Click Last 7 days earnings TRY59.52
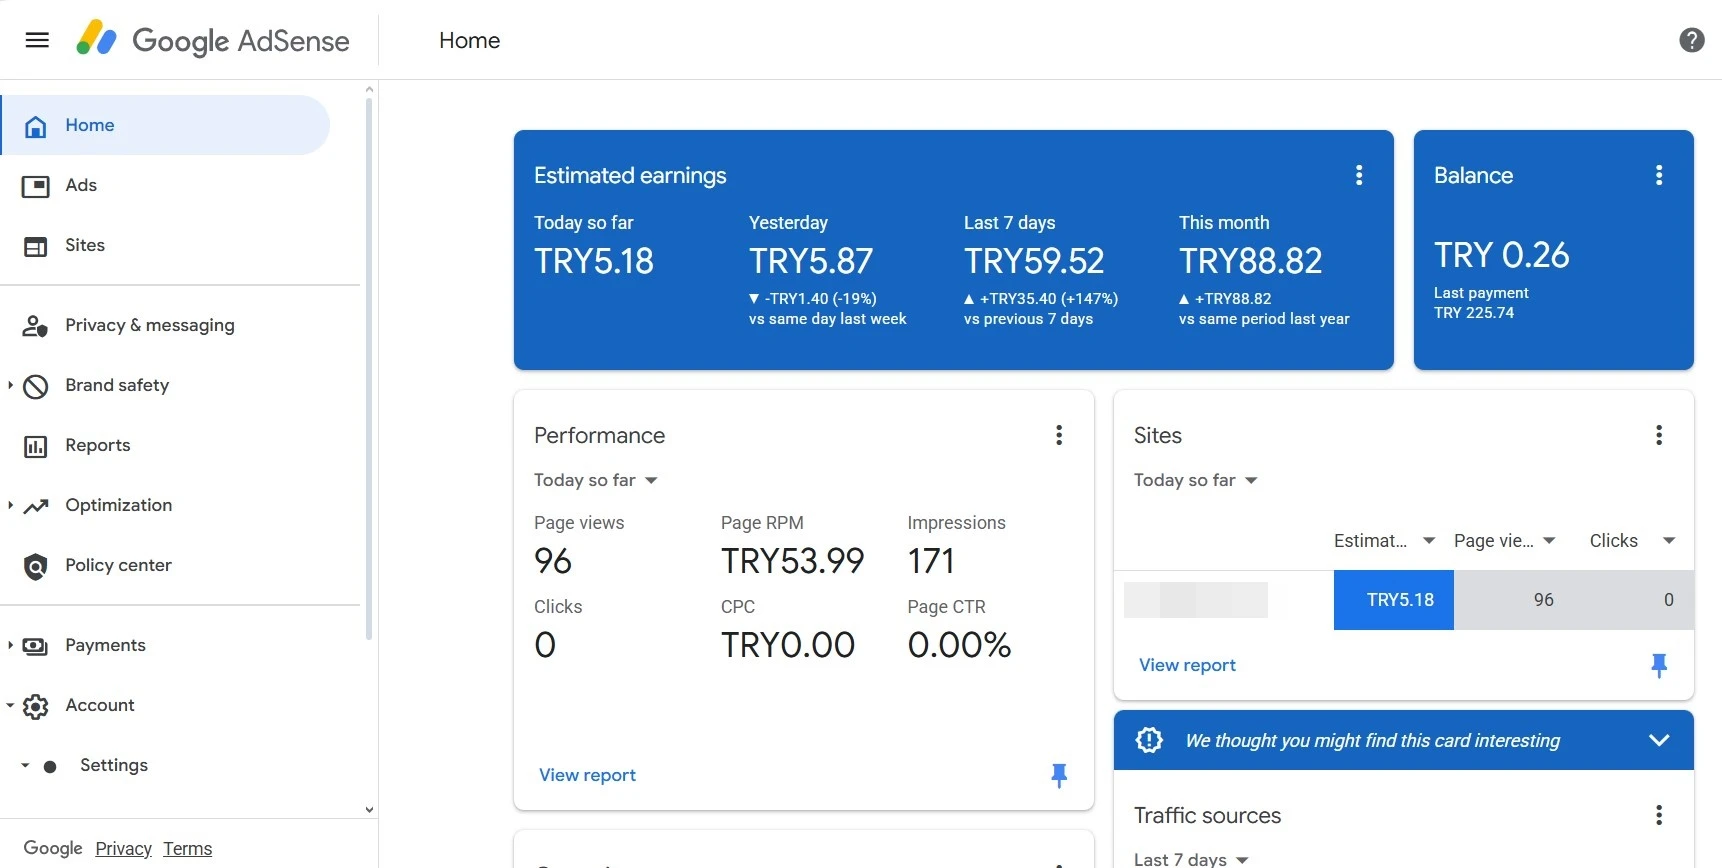Image resolution: width=1722 pixels, height=868 pixels. click(1034, 261)
